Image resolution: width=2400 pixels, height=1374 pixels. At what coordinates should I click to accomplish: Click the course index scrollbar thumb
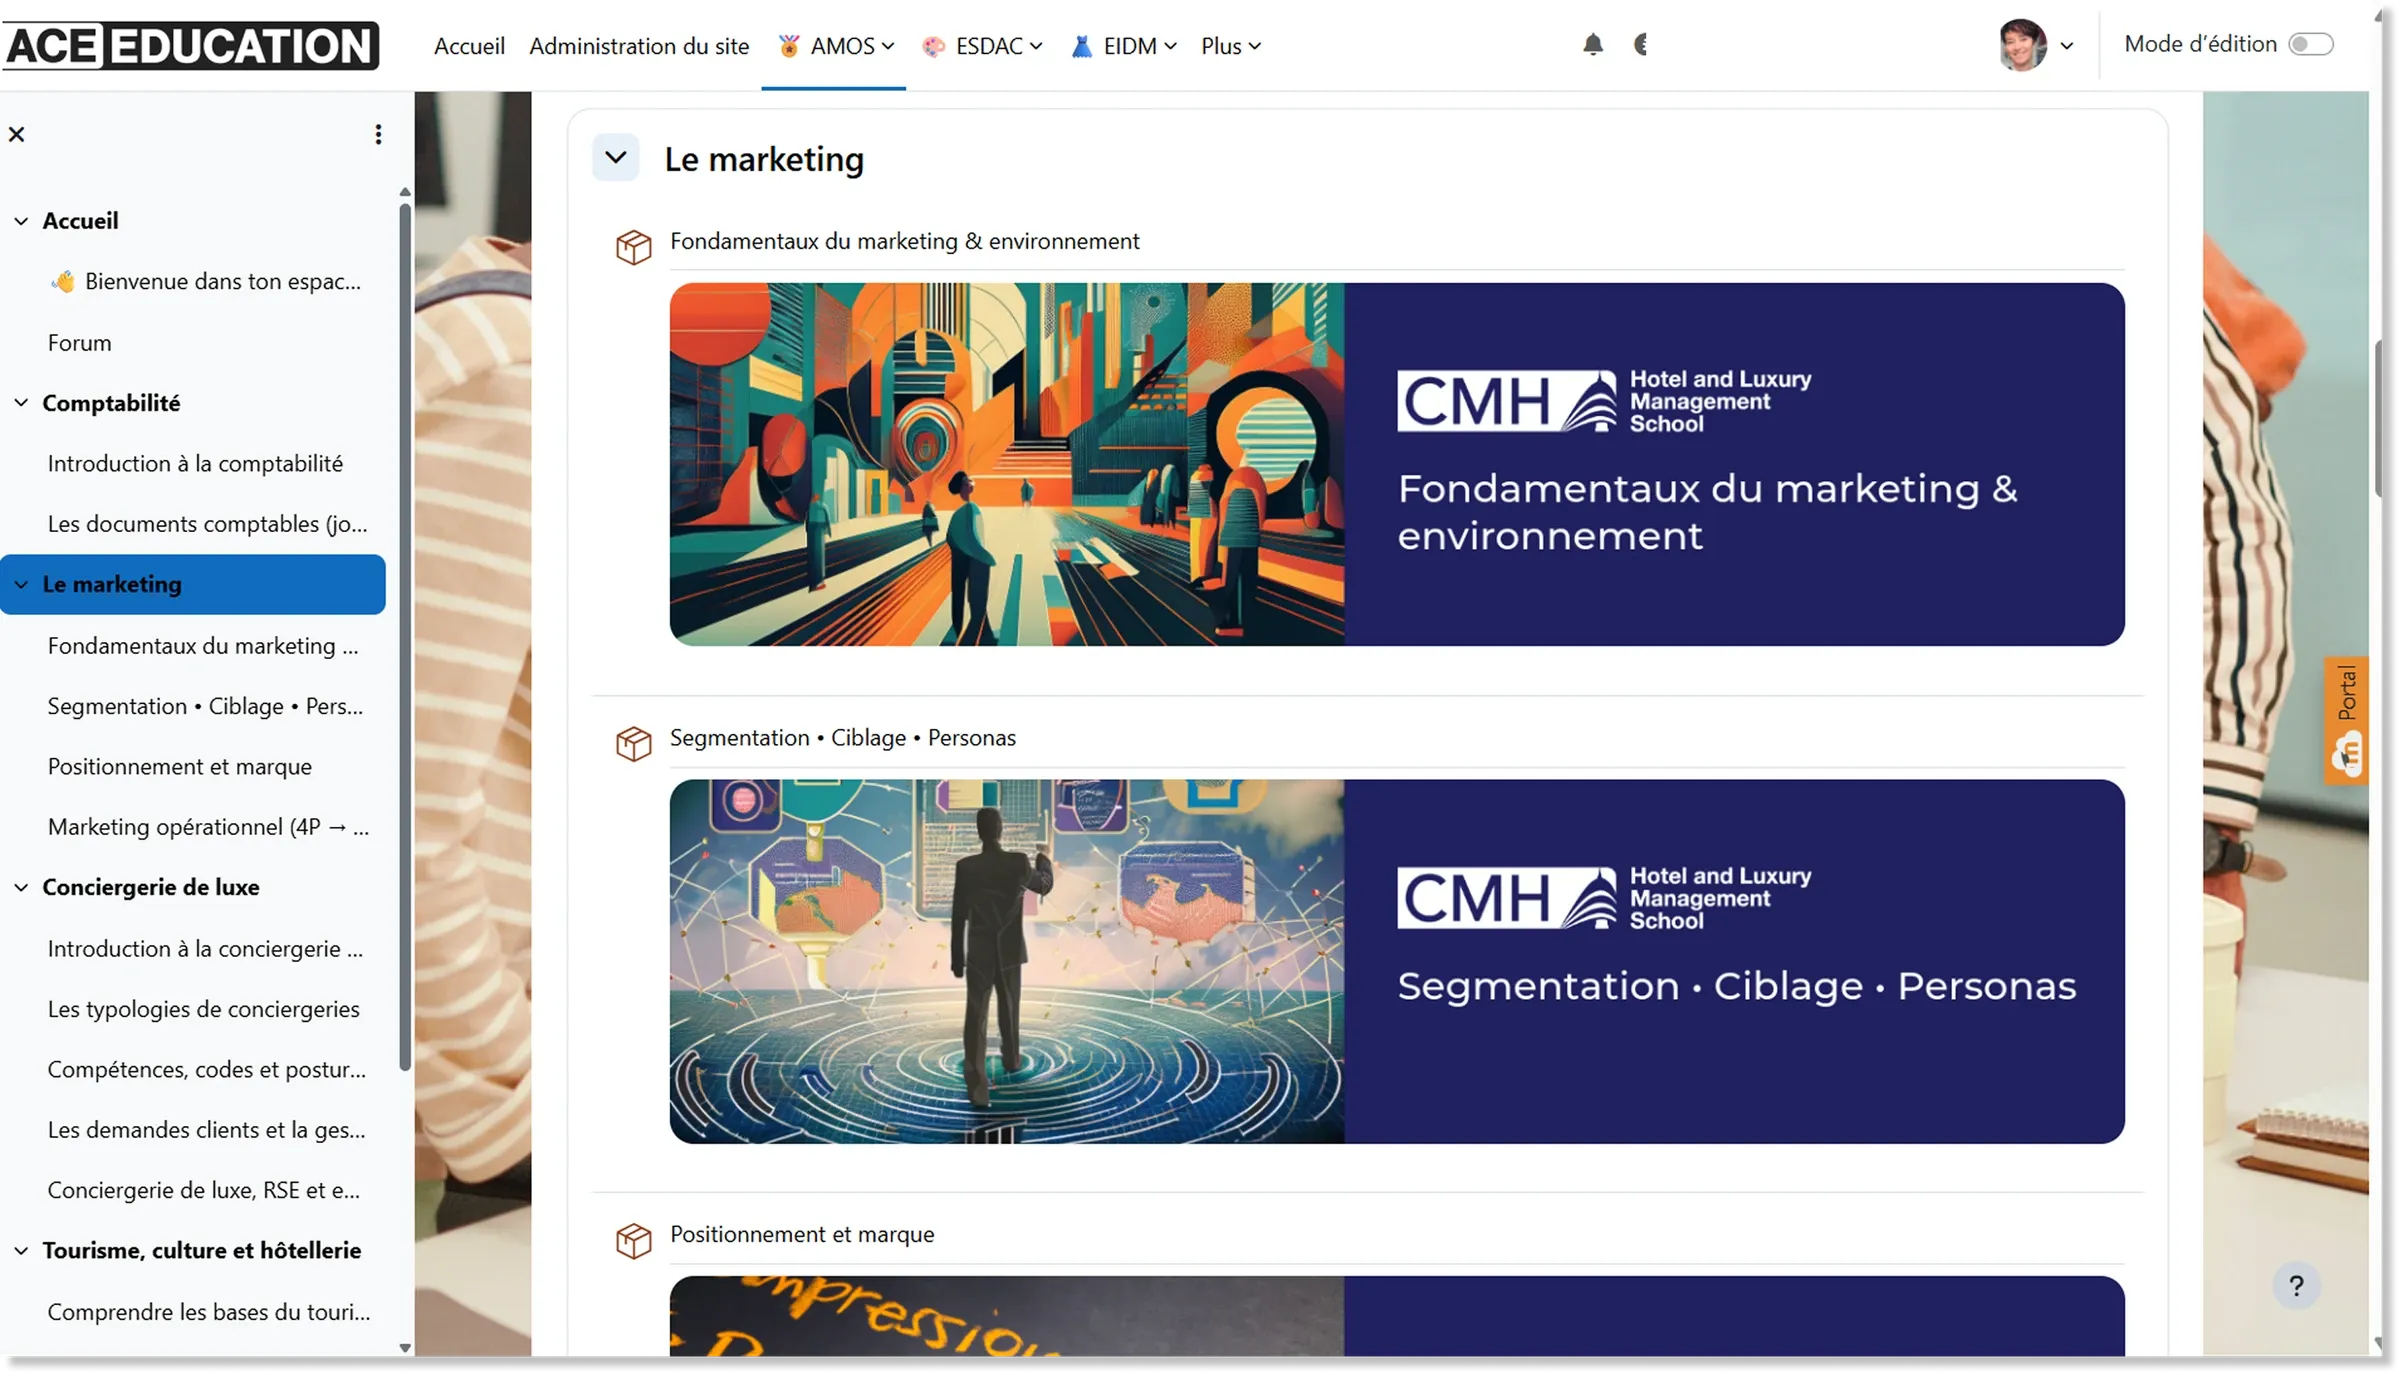(405, 636)
